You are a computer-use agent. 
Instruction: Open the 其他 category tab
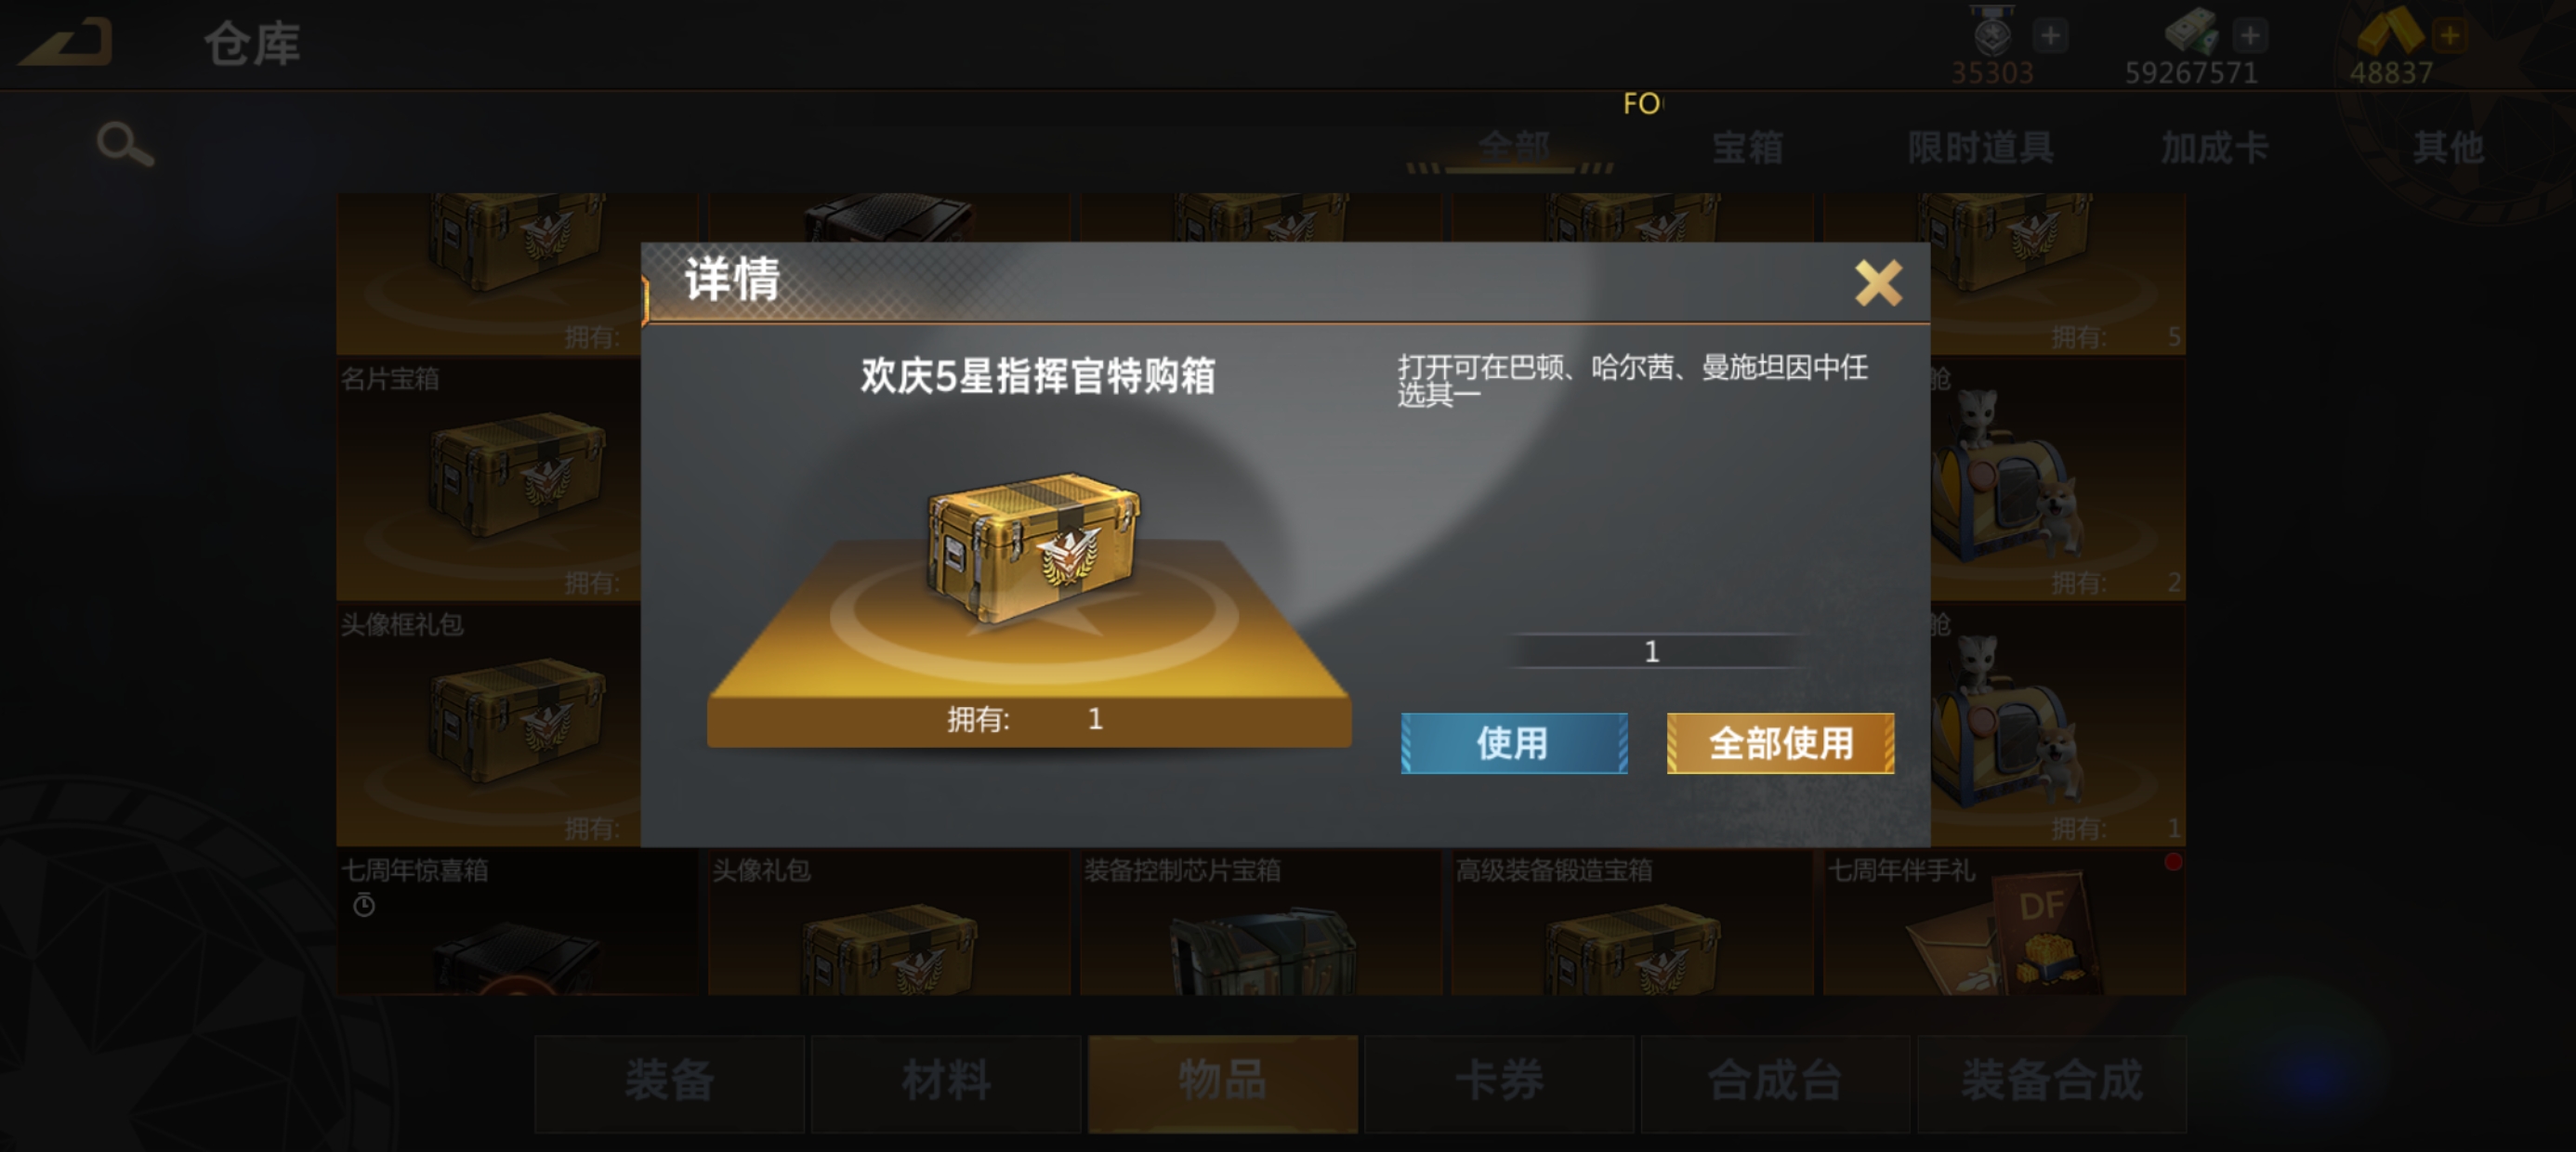tap(2447, 148)
